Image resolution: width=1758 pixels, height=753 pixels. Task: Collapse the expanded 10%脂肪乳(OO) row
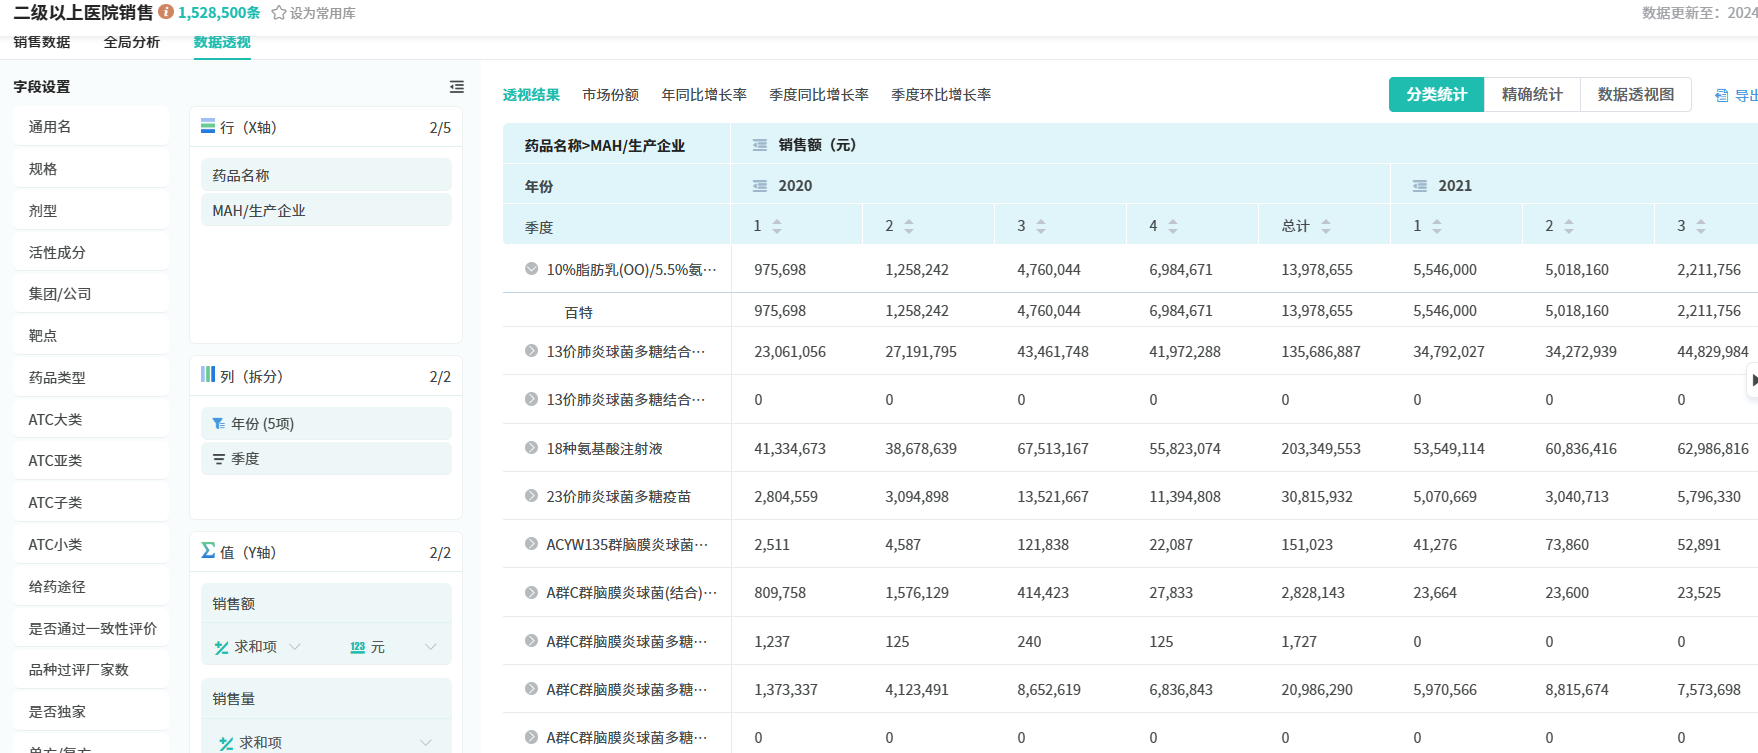532,269
